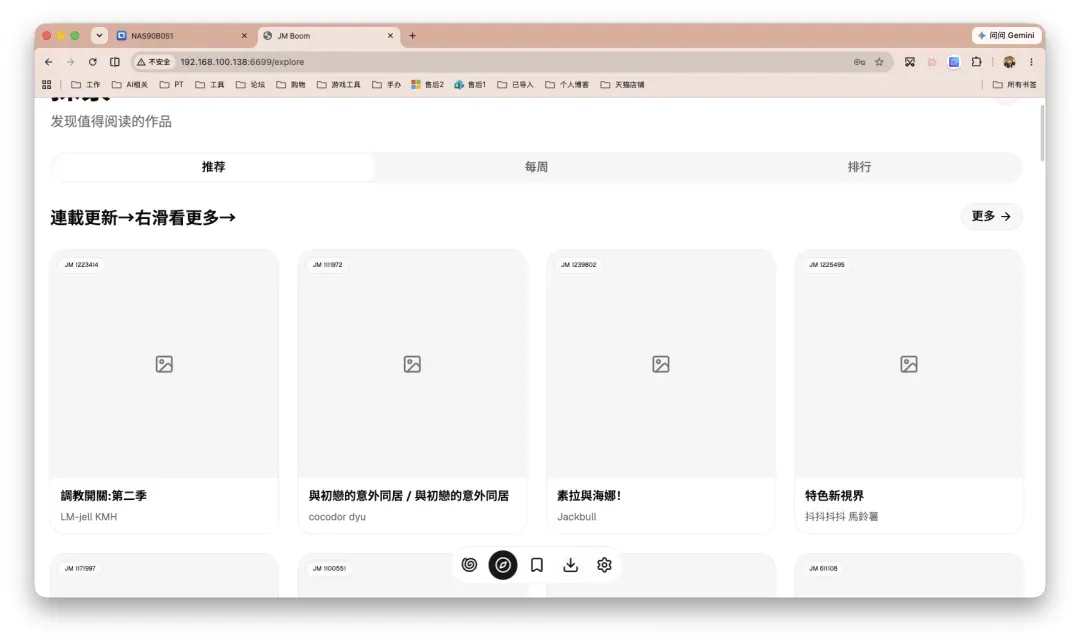
Task: Open the Chrome three-dot menu
Action: coord(1031,62)
